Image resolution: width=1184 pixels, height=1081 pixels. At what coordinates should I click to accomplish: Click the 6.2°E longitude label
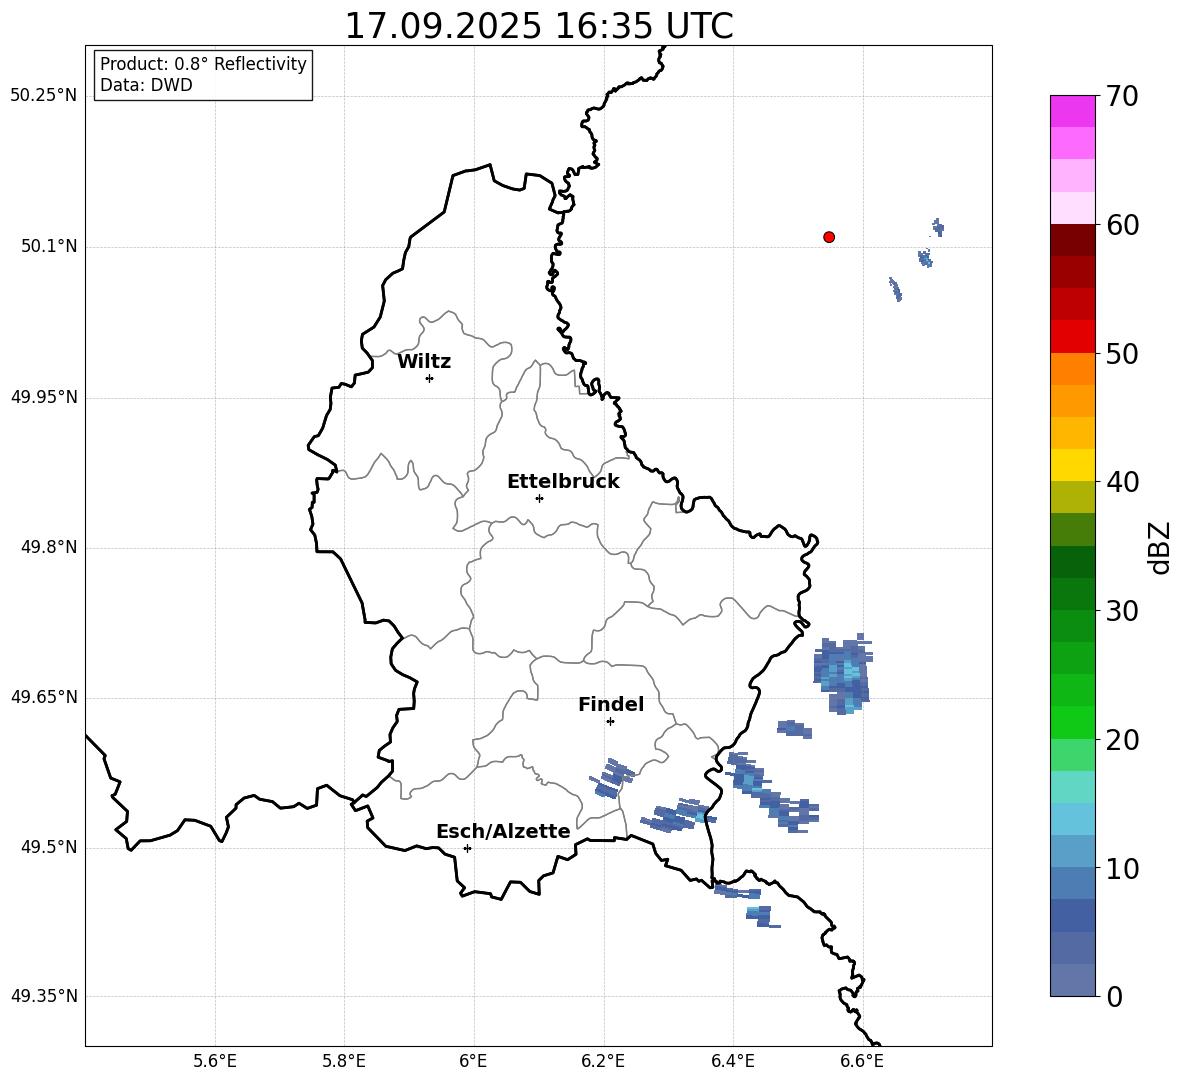click(603, 1061)
